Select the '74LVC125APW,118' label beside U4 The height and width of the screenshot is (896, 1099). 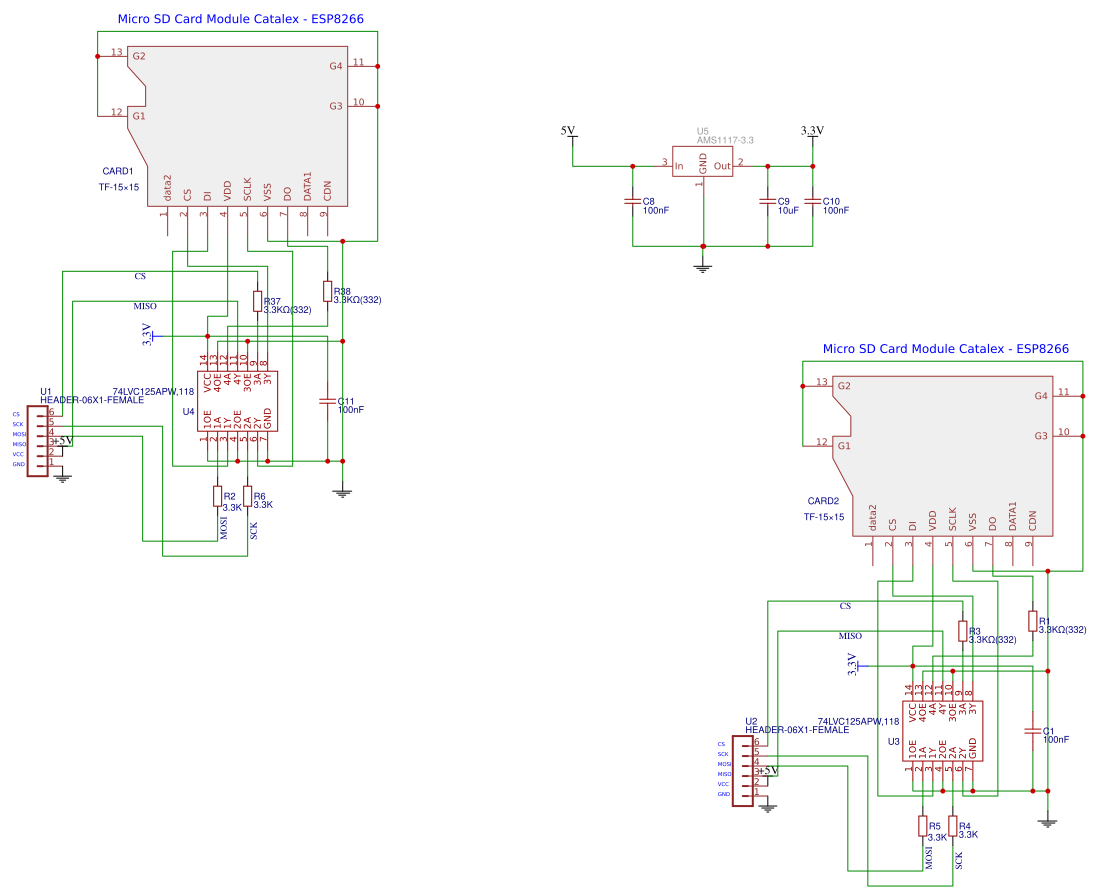tap(153, 391)
